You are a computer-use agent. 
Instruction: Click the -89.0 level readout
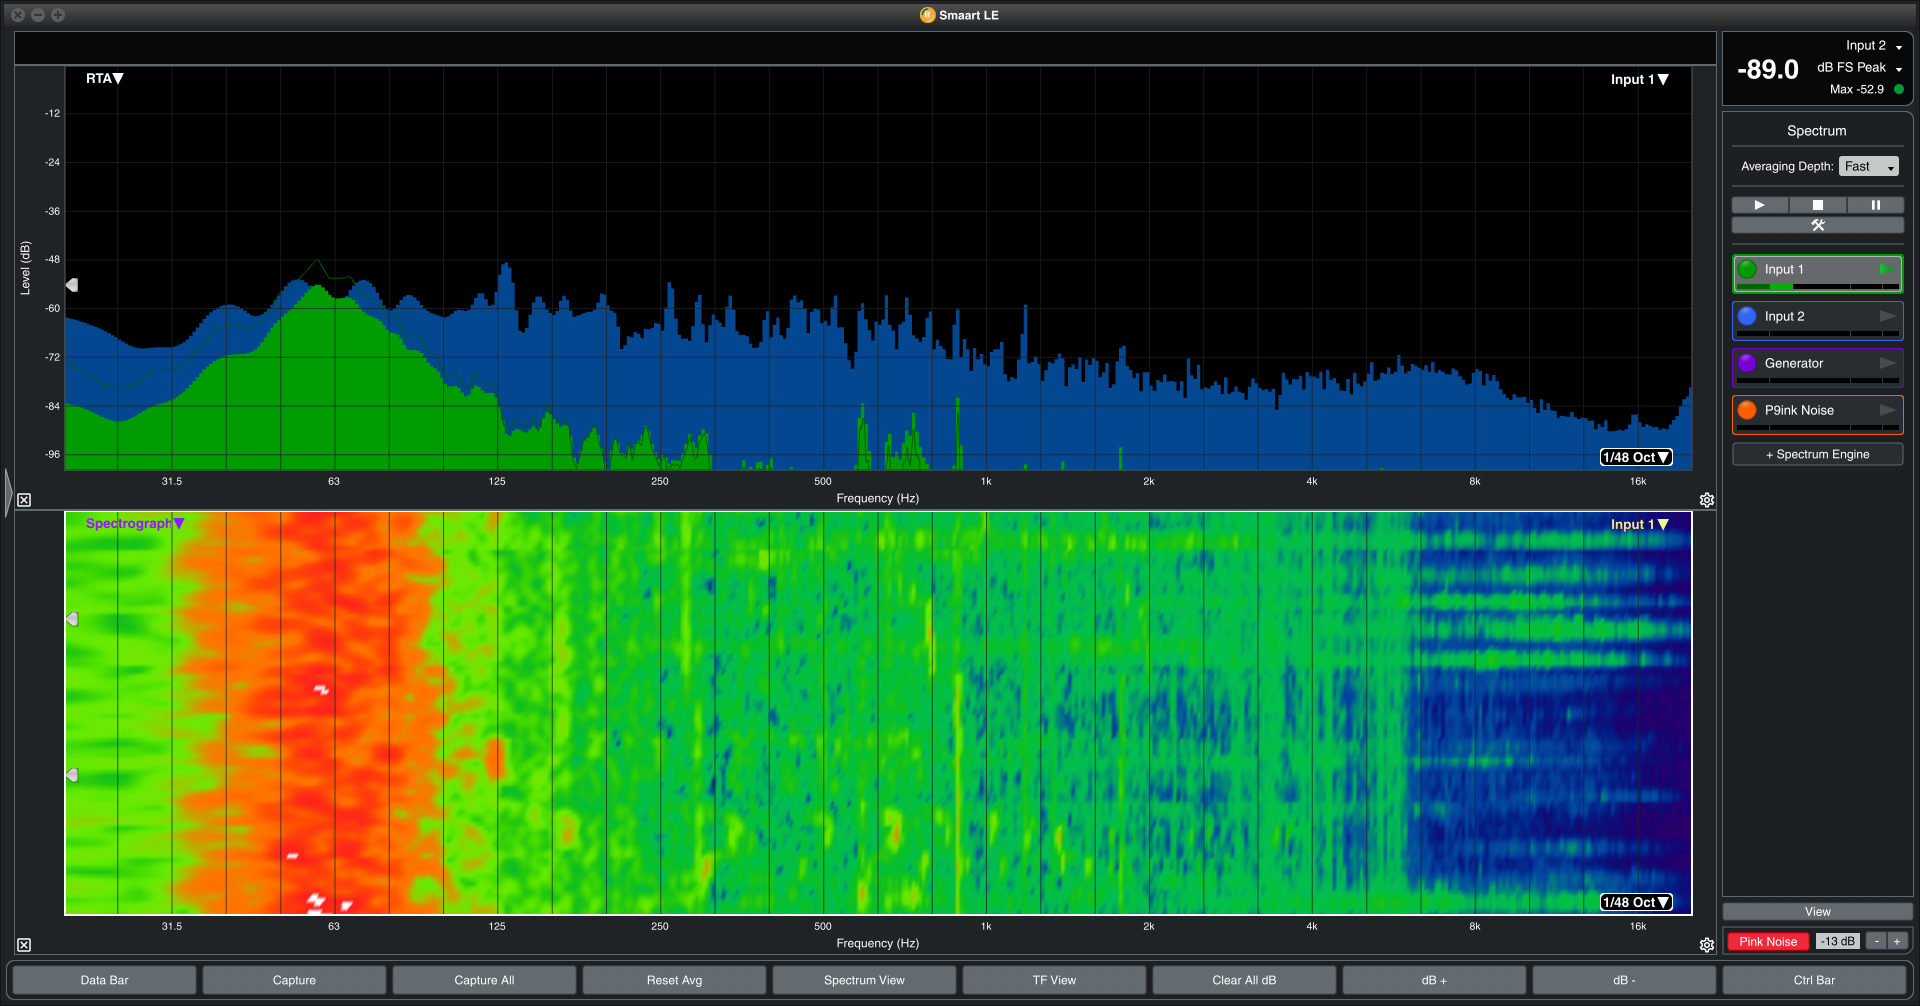[x=1767, y=69]
